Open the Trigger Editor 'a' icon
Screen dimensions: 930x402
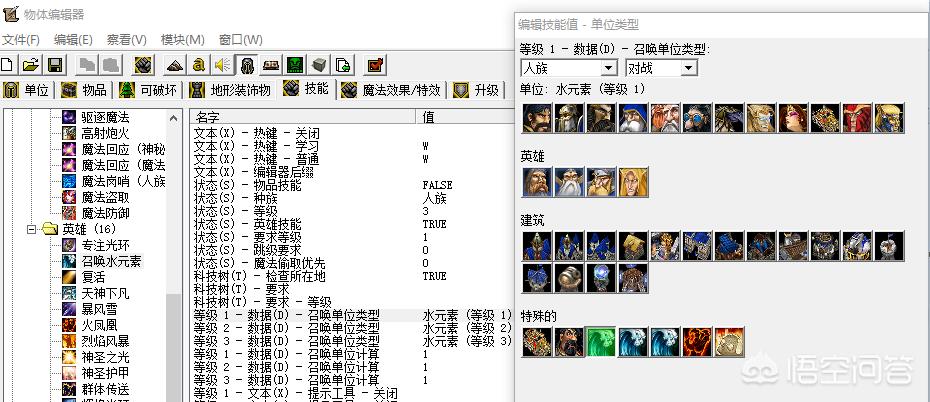199,64
